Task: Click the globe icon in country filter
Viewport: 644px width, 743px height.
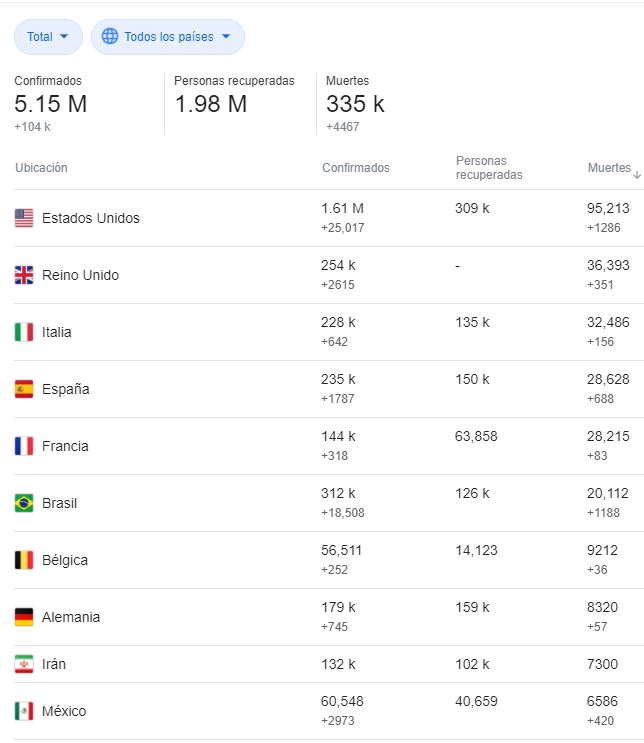Action: pyautogui.click(x=109, y=37)
